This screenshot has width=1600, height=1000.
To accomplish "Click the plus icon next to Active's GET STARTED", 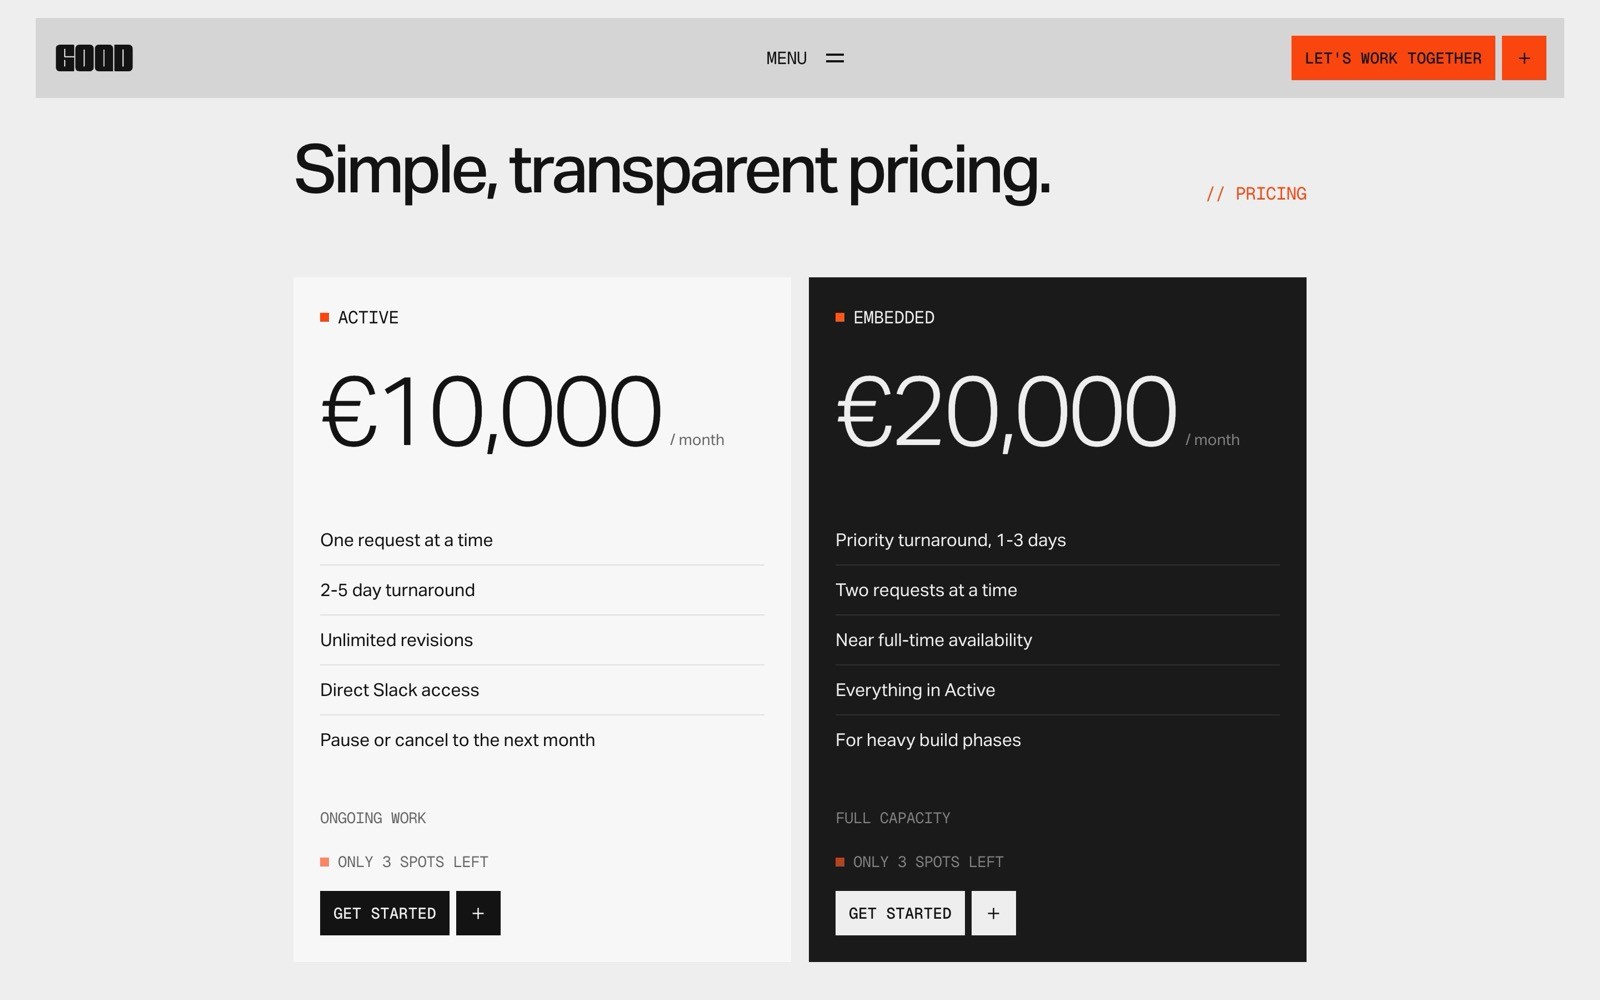I will [478, 912].
